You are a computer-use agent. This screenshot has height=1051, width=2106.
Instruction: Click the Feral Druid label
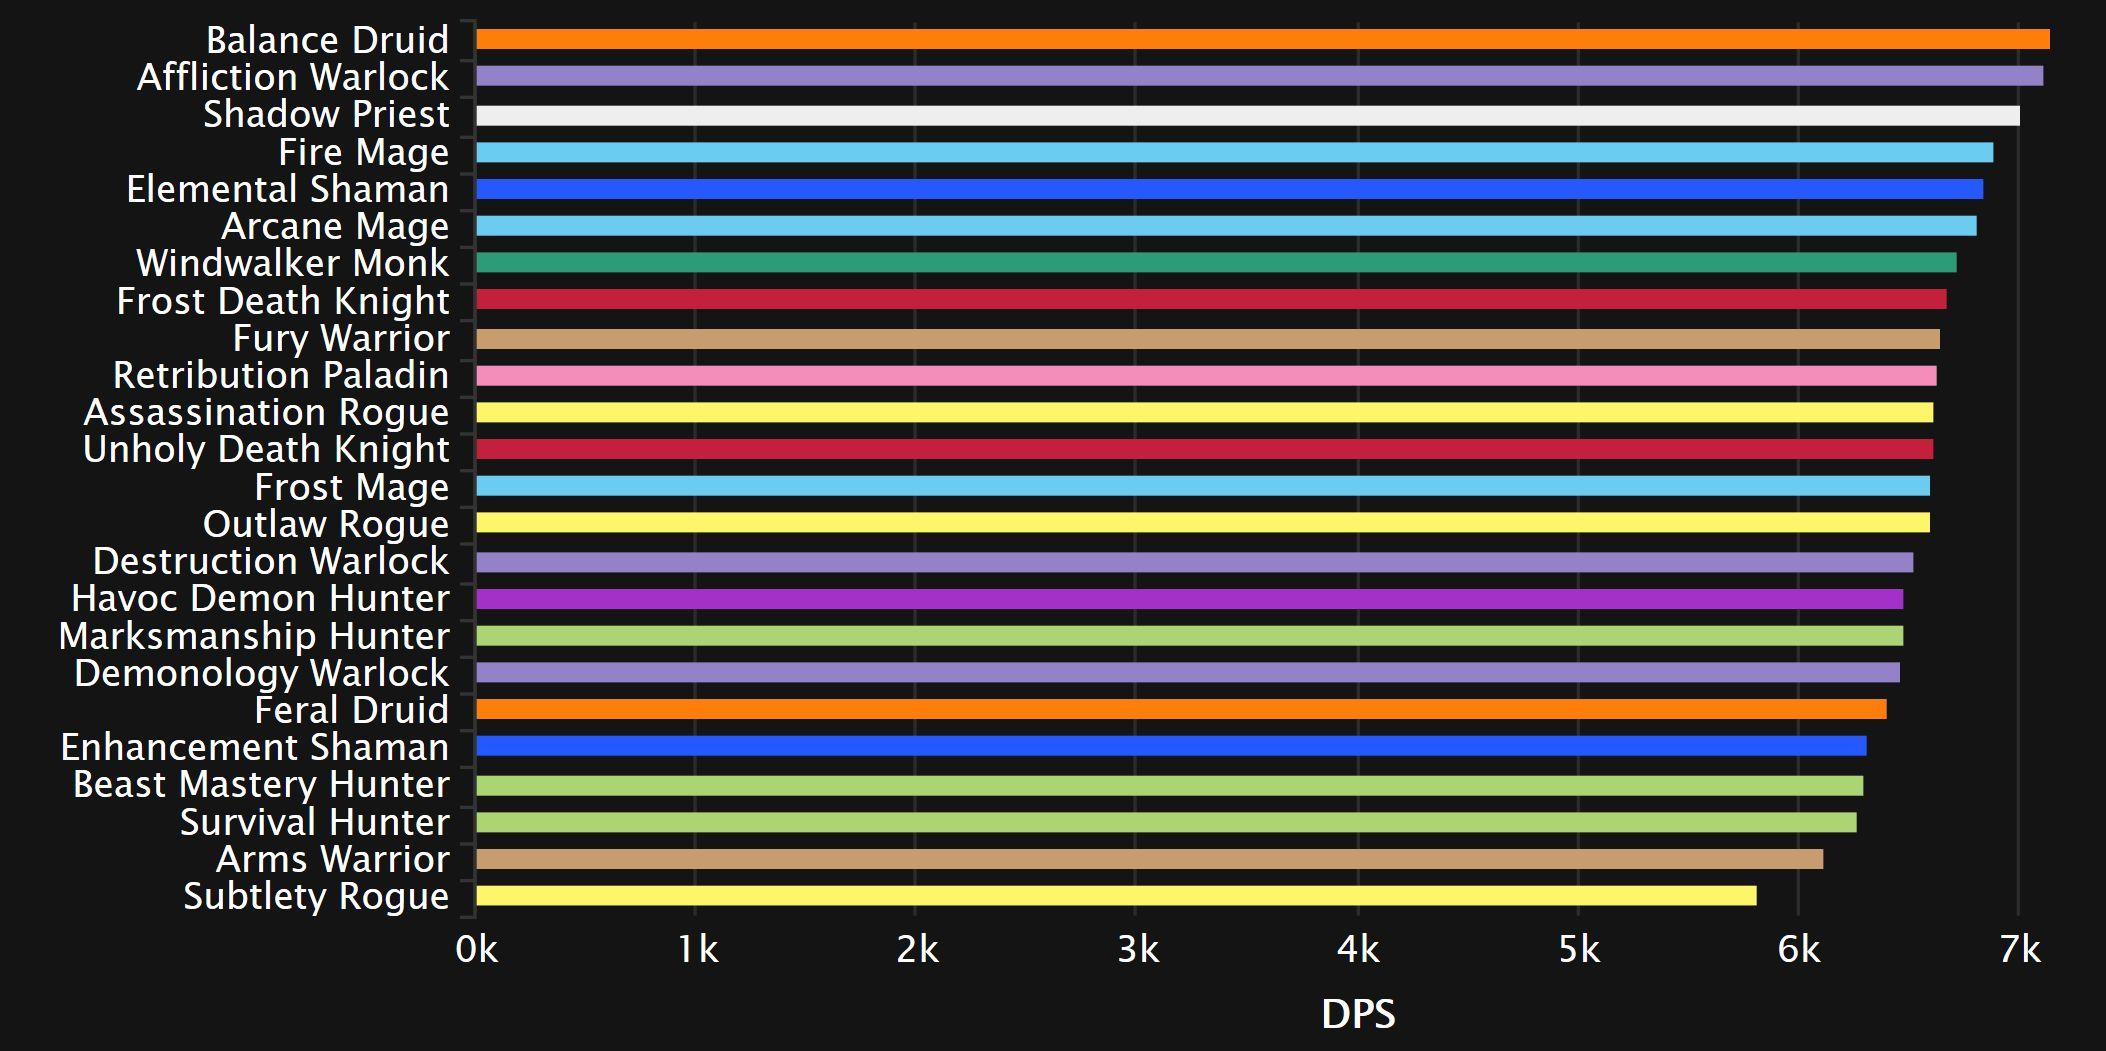[352, 710]
